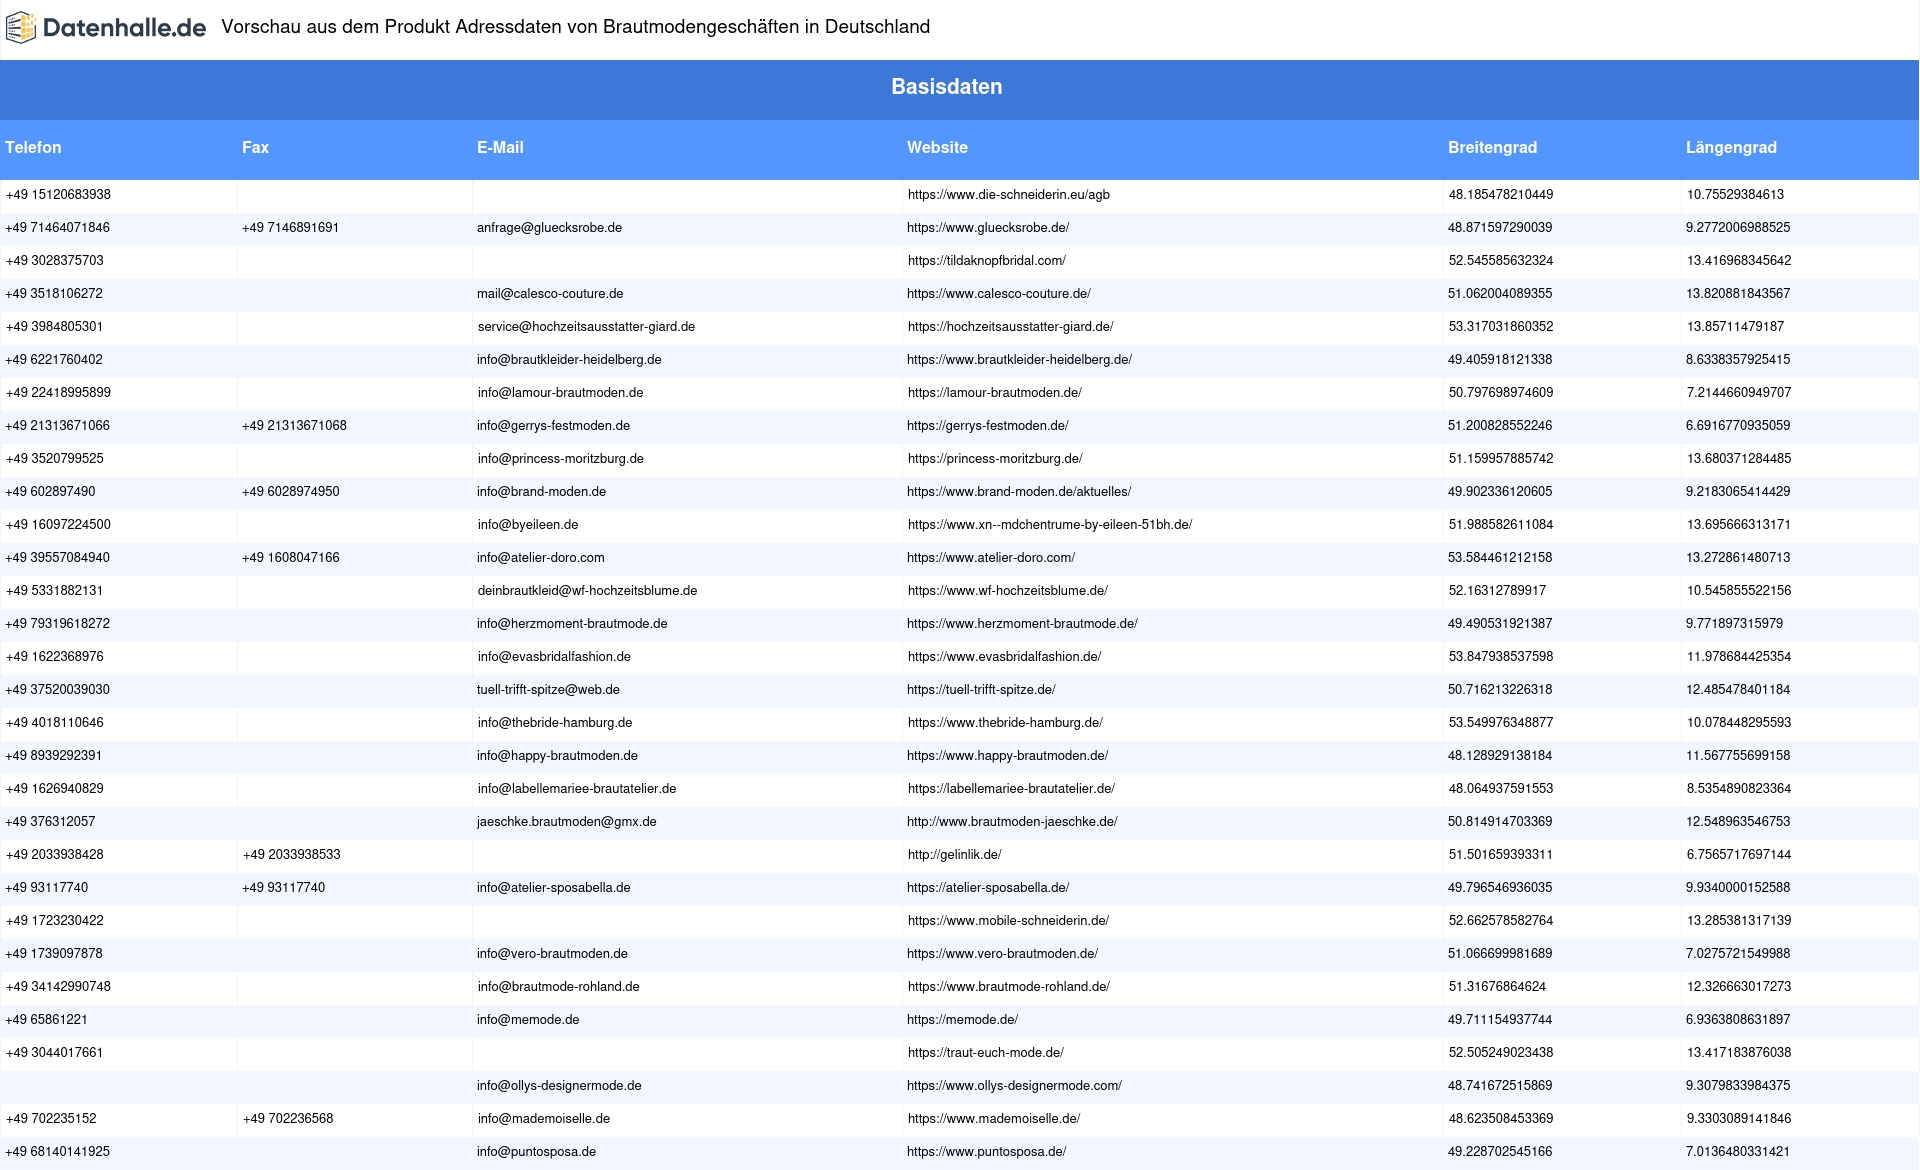Select latitude value 51.31676864624
The image size is (1920, 1170).
coord(1497,987)
